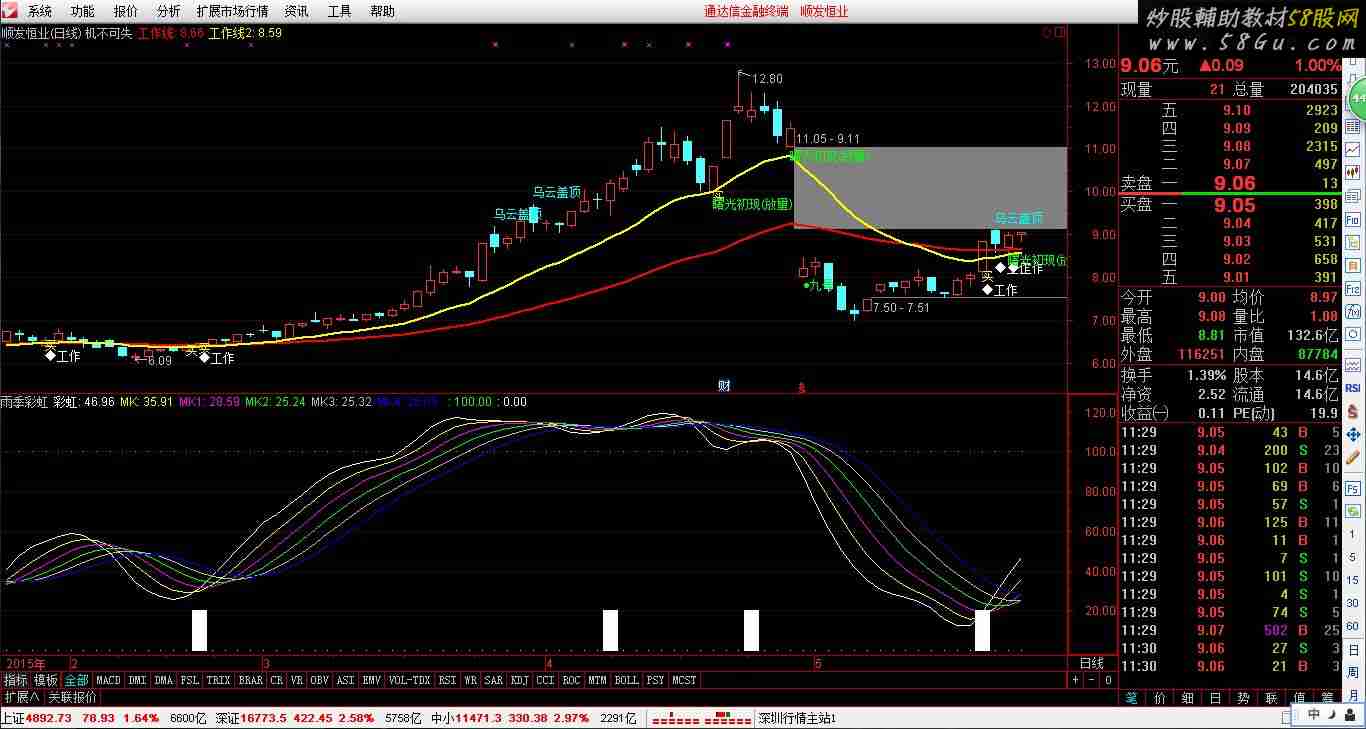Open the 报价 menu
This screenshot has width=1366, height=729.
pos(126,11)
